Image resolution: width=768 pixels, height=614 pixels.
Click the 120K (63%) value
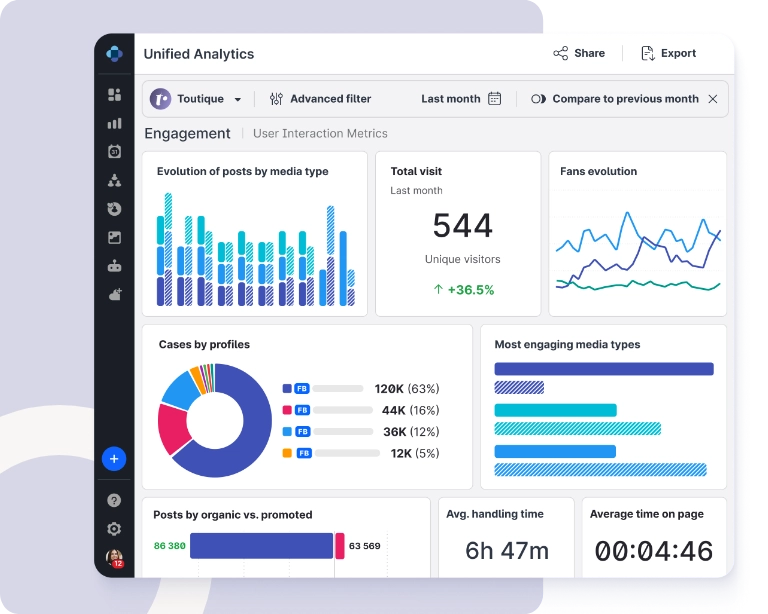point(407,389)
